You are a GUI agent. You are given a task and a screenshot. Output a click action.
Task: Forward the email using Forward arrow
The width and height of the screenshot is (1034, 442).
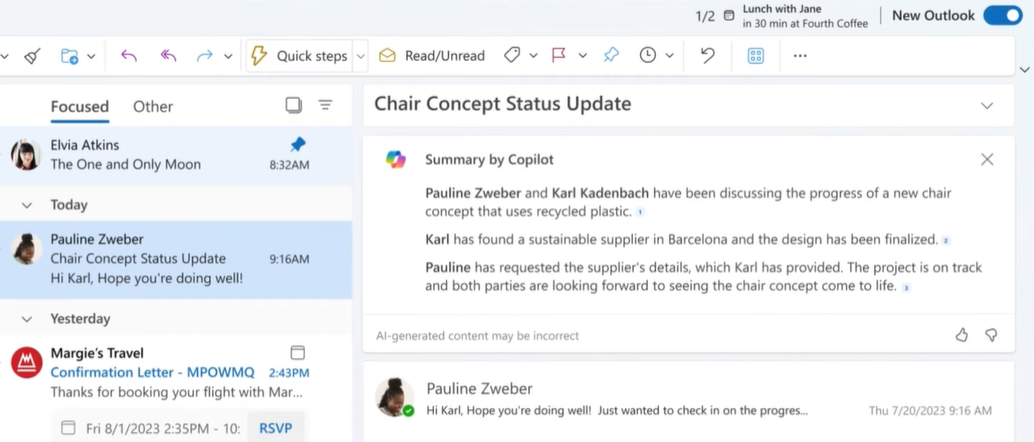[x=205, y=56]
